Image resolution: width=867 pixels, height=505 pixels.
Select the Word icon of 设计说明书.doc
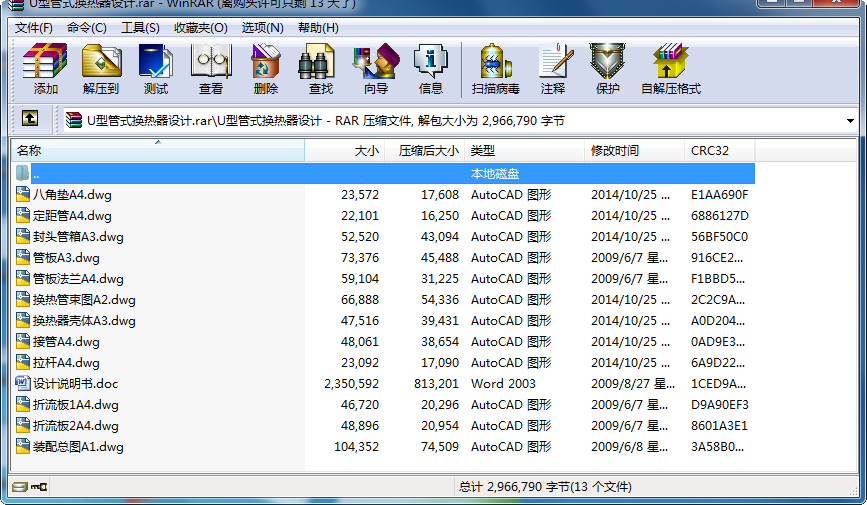coord(22,383)
